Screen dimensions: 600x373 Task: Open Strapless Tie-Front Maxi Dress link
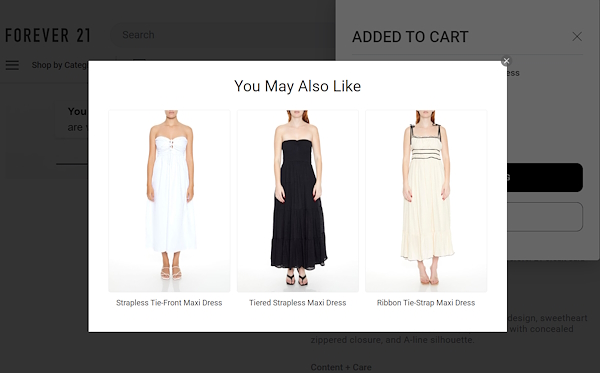coord(169,303)
